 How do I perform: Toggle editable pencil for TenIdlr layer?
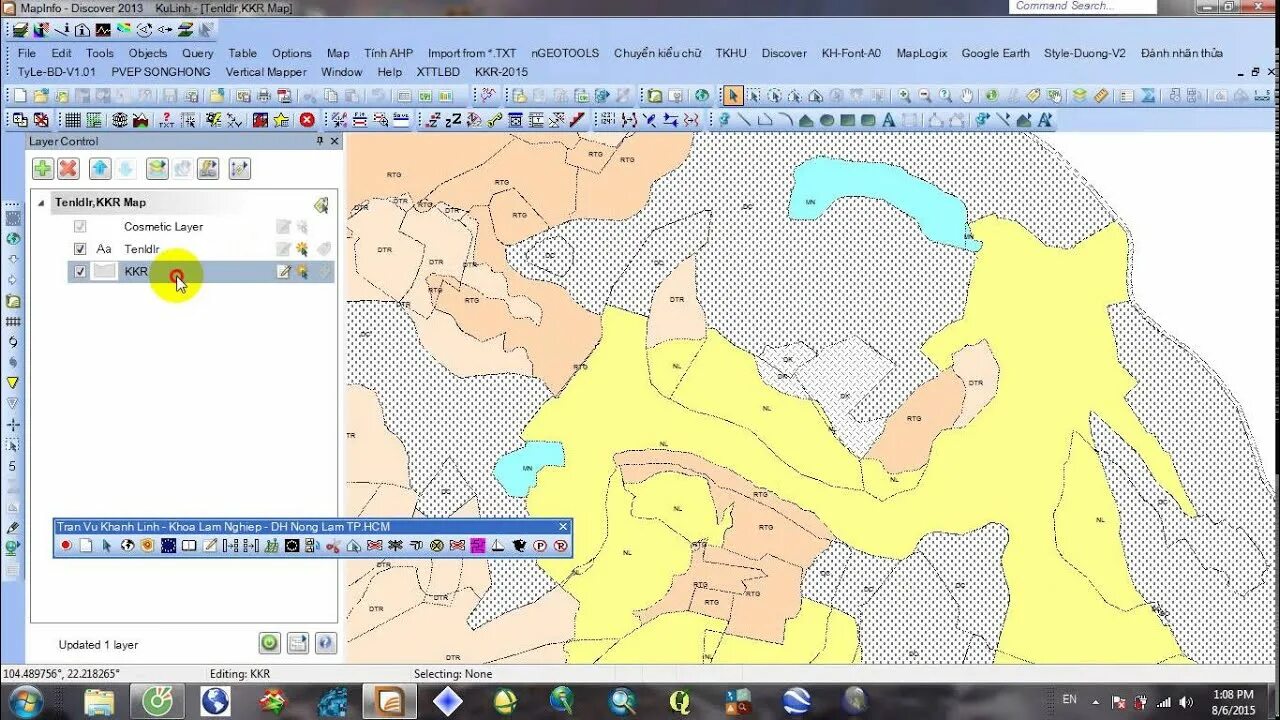[x=284, y=249]
